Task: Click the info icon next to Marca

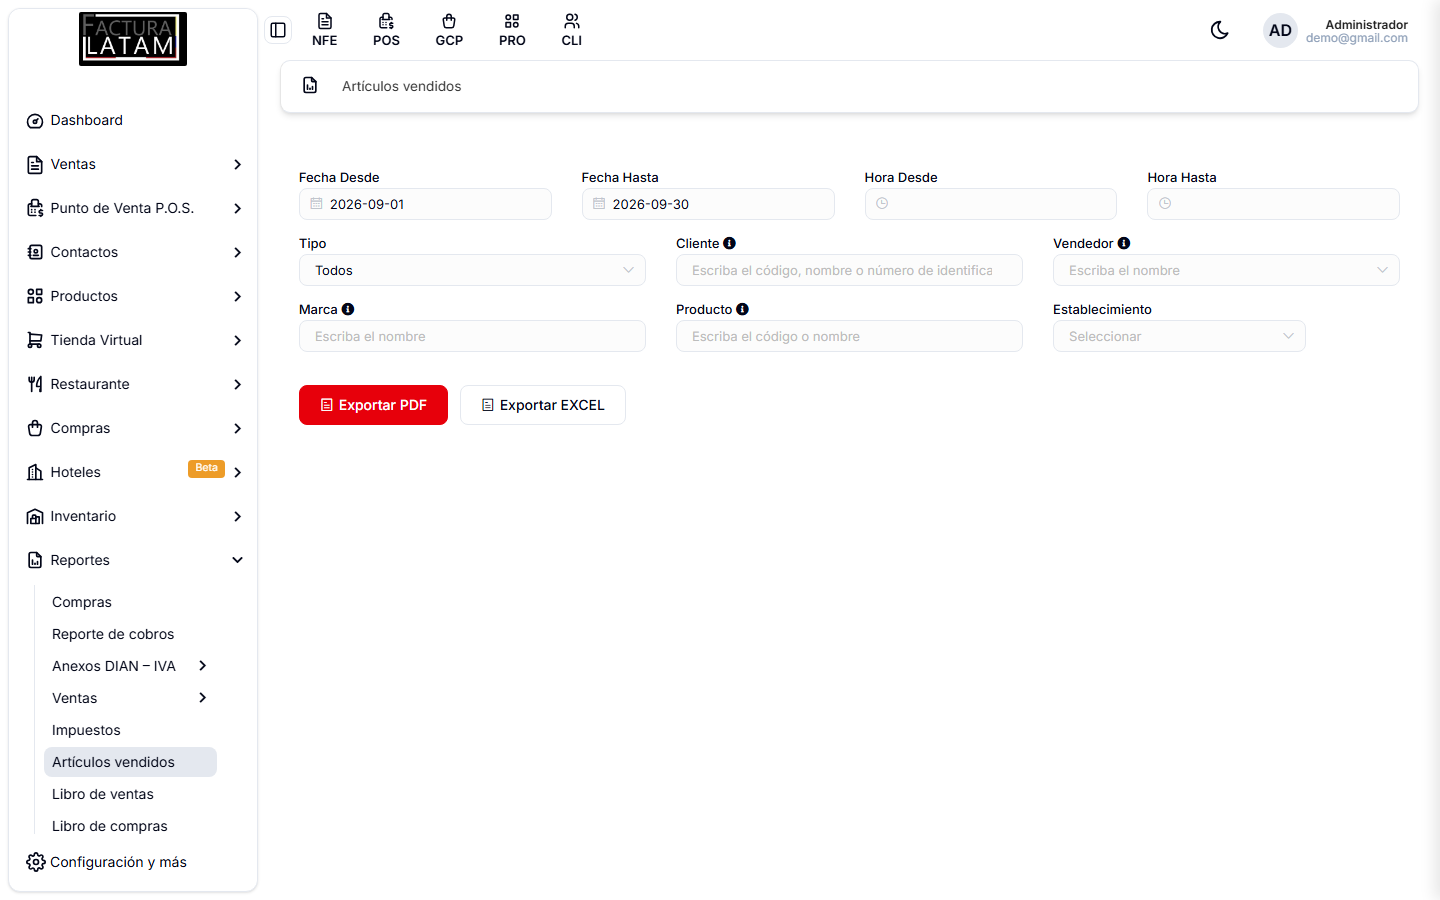Action: 348,309
